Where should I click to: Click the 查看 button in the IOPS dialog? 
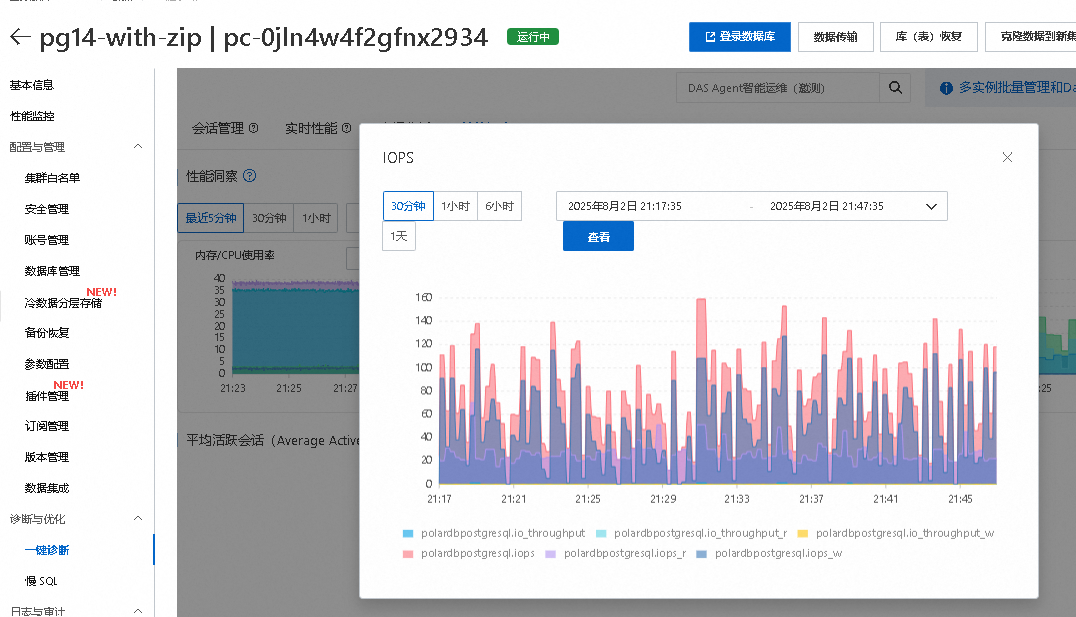598,236
